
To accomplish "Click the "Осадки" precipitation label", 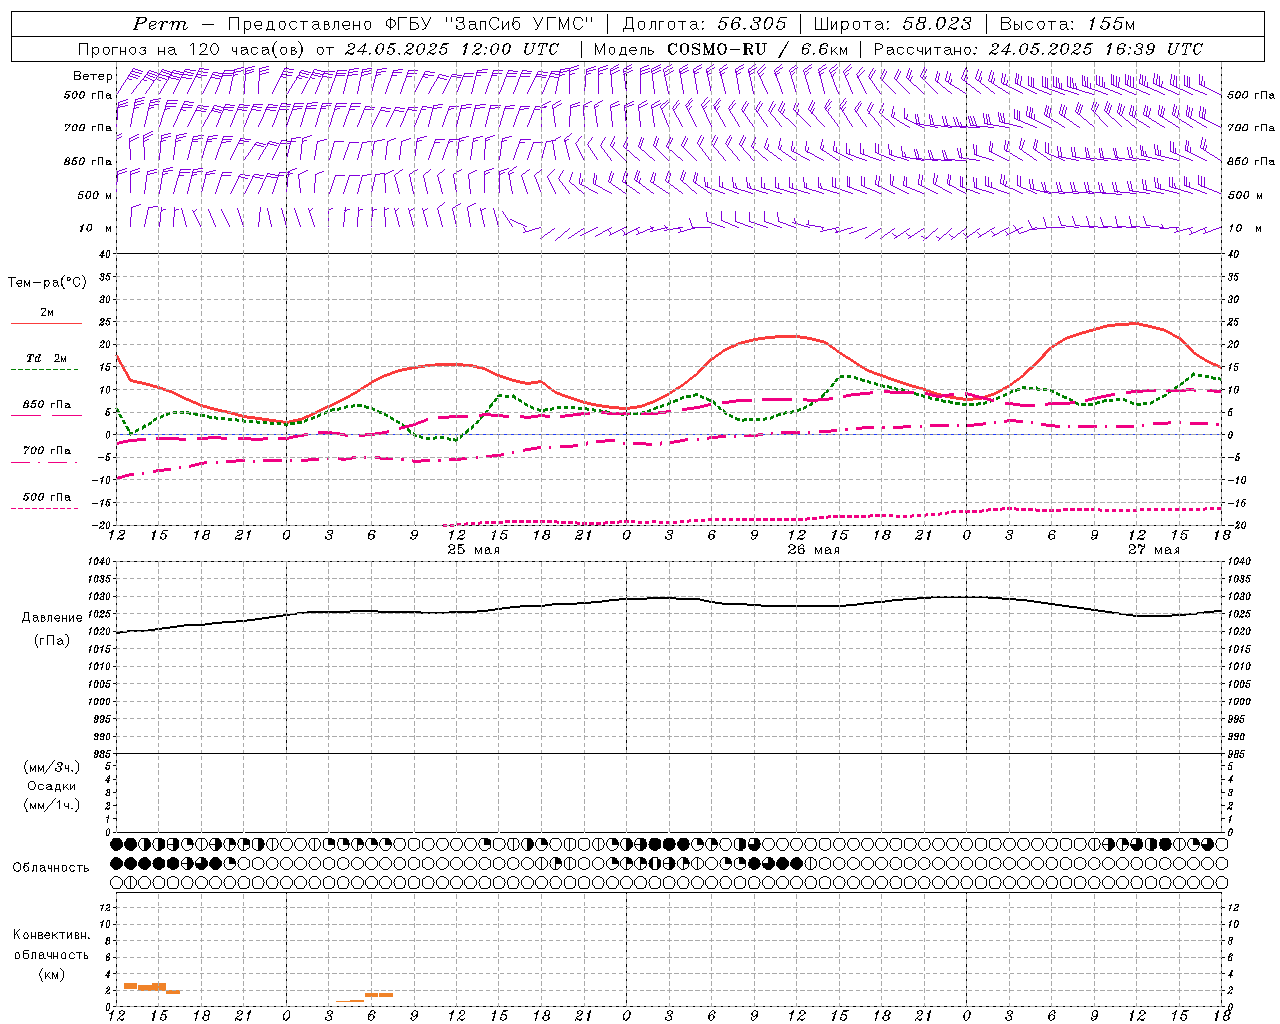I will click(x=51, y=786).
